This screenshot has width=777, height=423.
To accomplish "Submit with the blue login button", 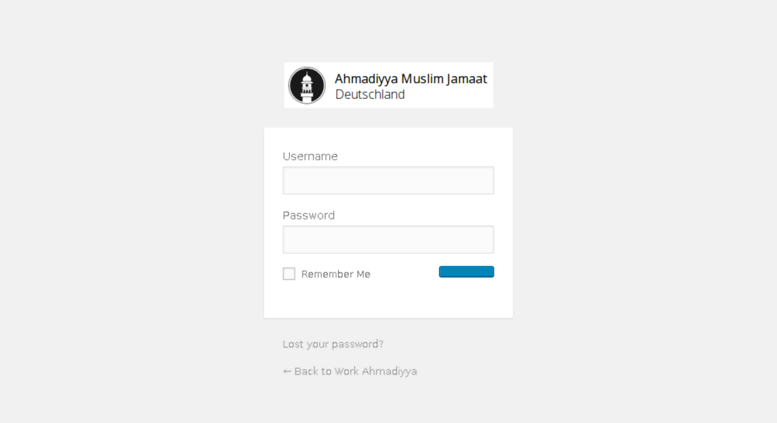I will coord(466,272).
